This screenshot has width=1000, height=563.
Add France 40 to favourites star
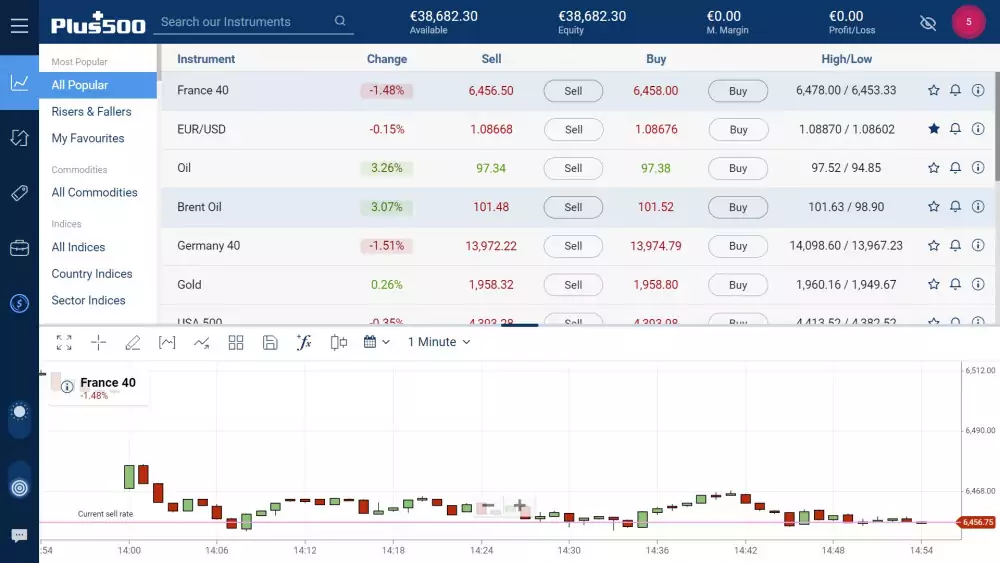934,90
